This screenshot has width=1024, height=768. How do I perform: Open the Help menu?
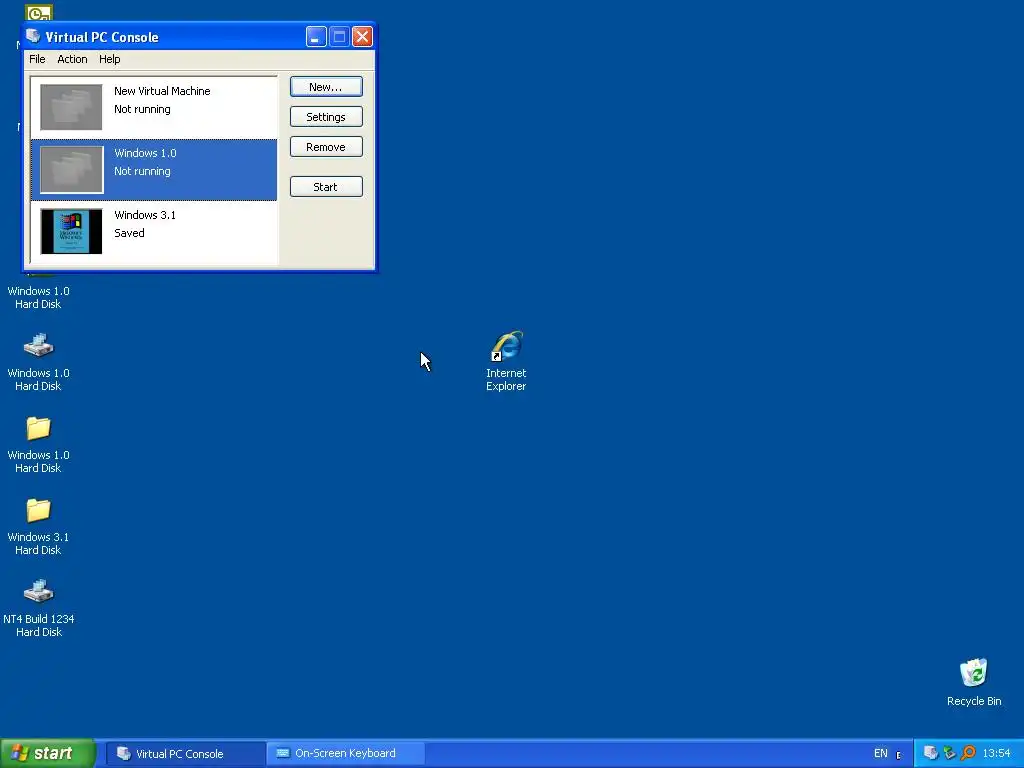click(x=110, y=59)
